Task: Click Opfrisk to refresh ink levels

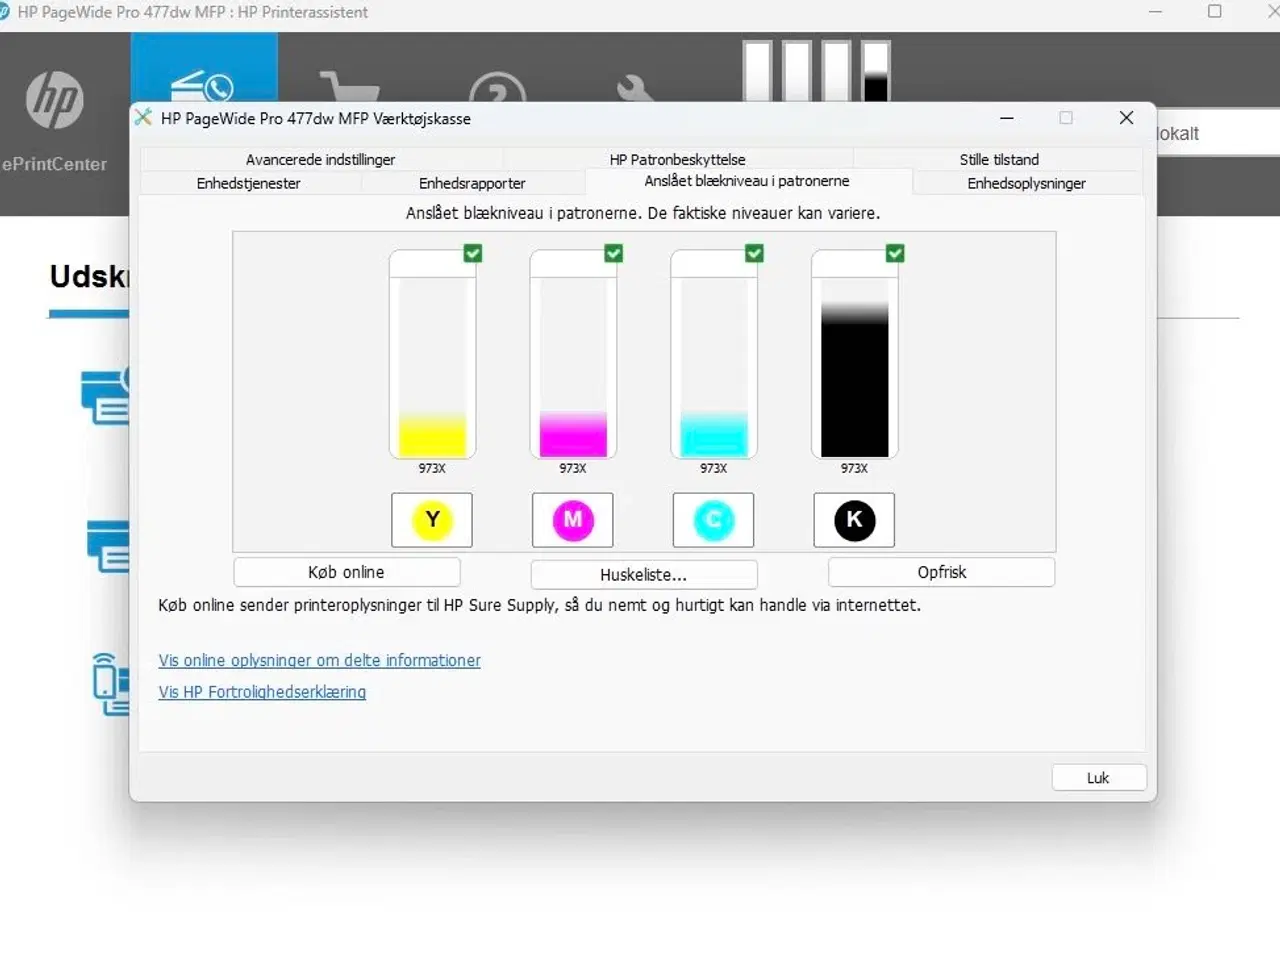Action: tap(942, 572)
